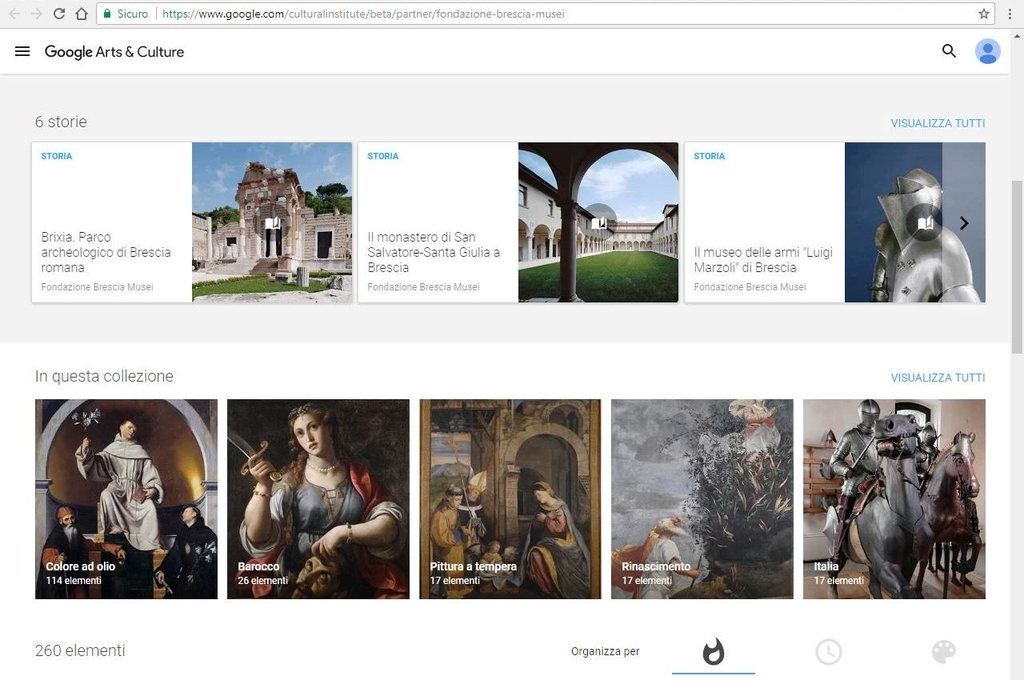Organize elements by color palette icon
This screenshot has height=680, width=1024.
click(x=943, y=652)
